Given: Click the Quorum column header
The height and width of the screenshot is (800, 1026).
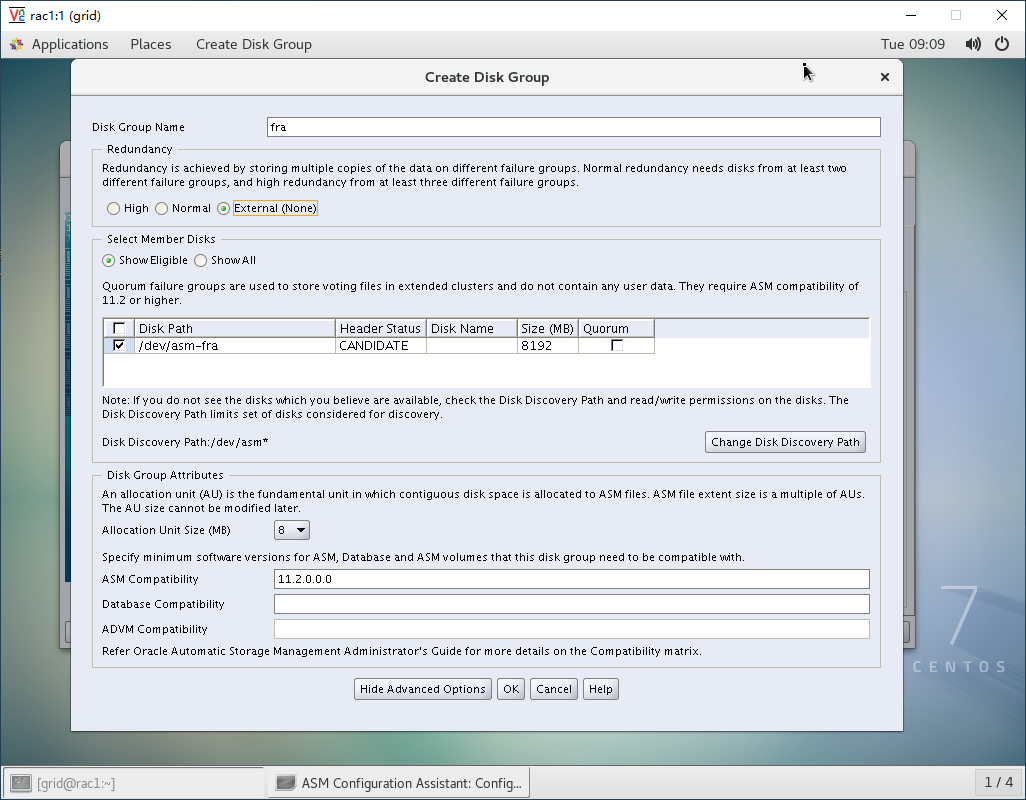Looking at the screenshot, I should coord(616,328).
